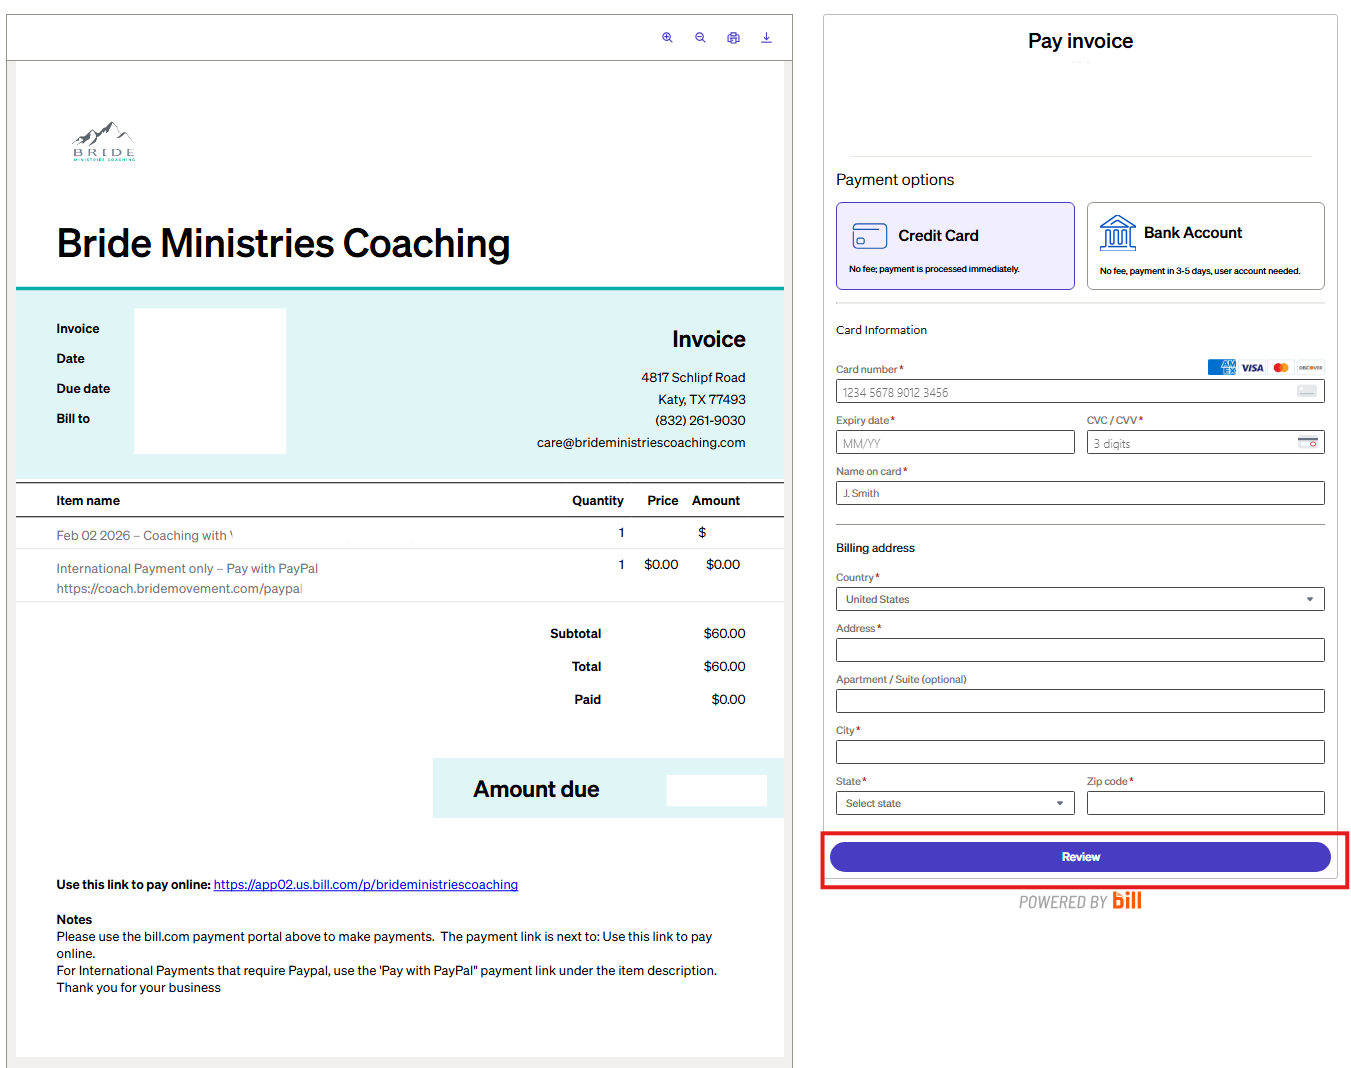Click the Visa card logo
The height and width of the screenshot is (1068, 1351).
click(x=1252, y=367)
